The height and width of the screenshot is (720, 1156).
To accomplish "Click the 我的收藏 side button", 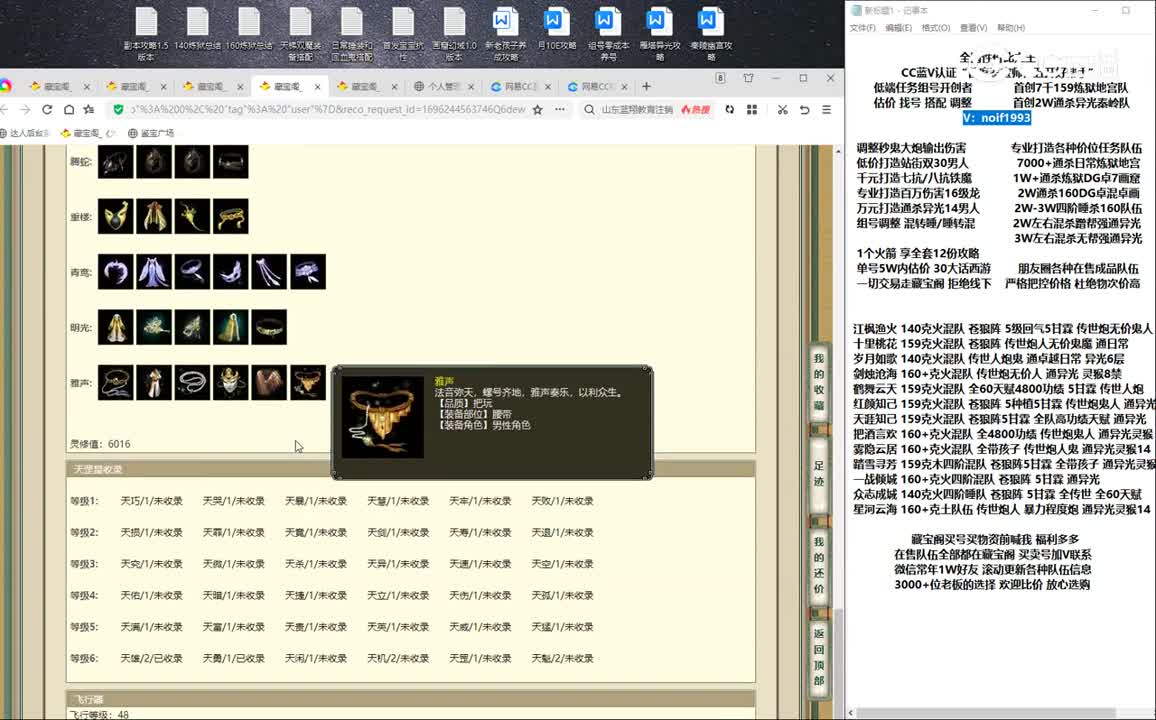I will click(818, 382).
